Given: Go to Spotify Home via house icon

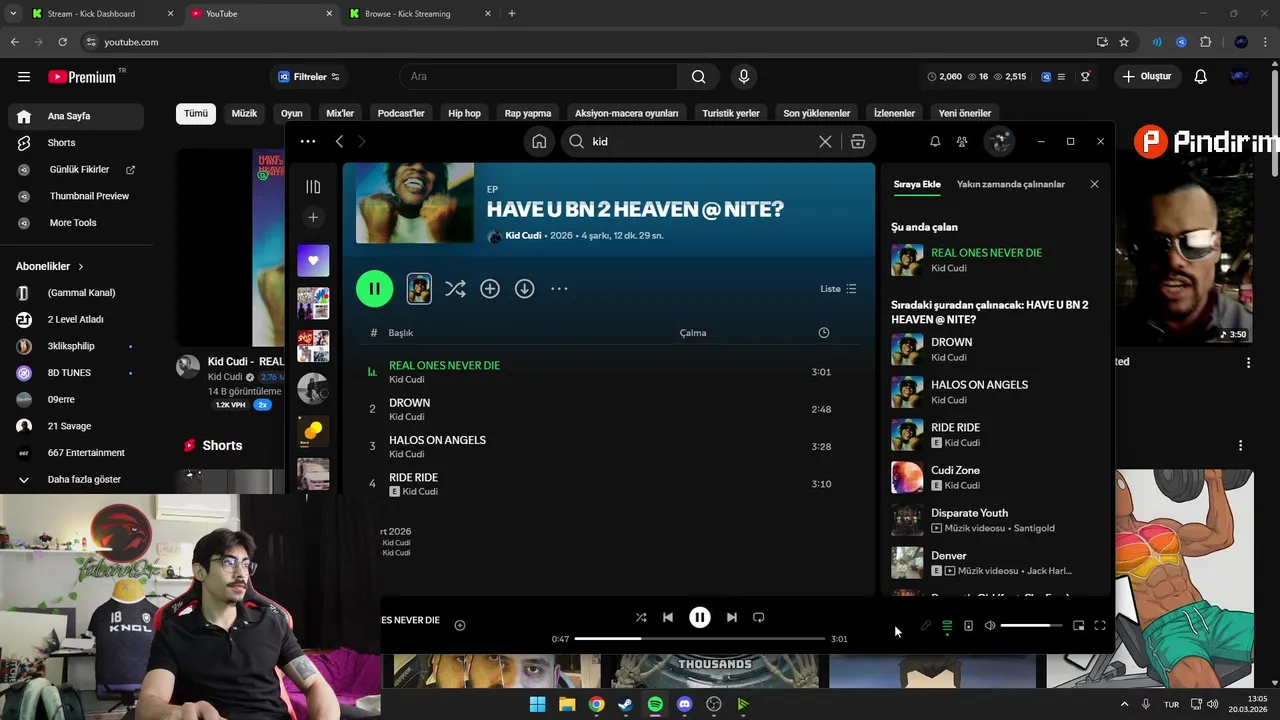Looking at the screenshot, I should (539, 142).
